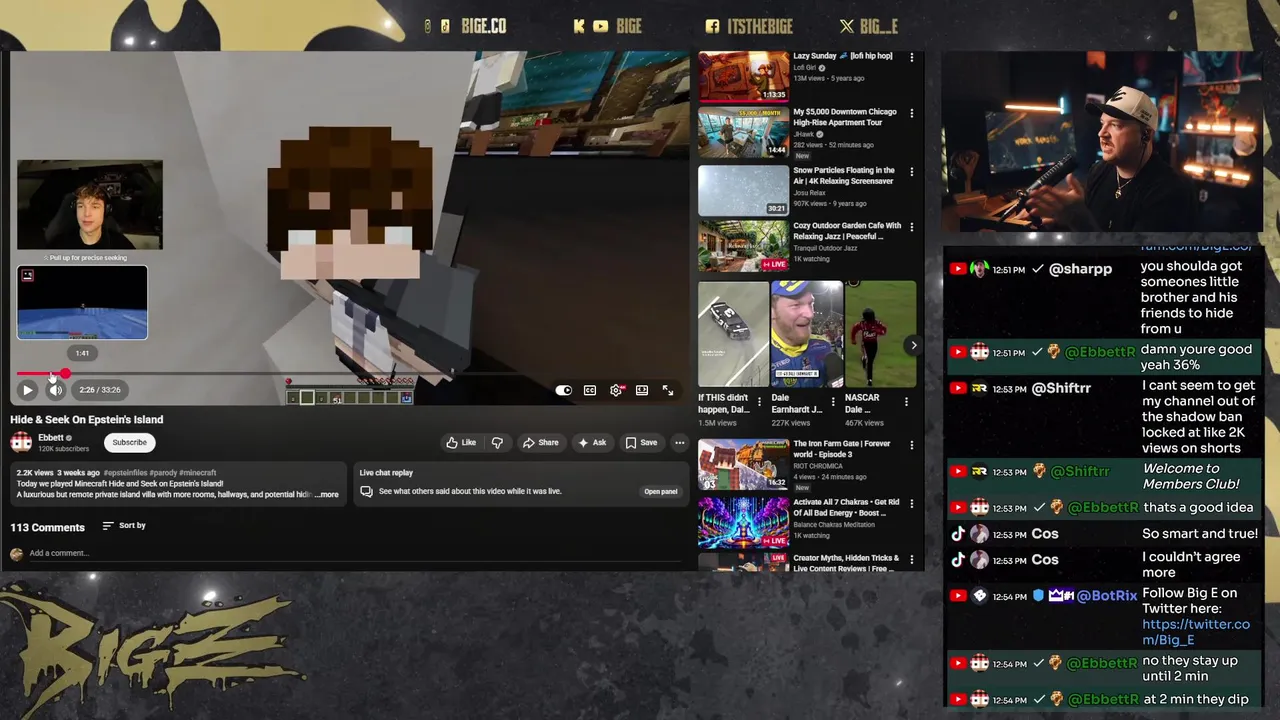Mute the video with the speaker icon

click(x=55, y=390)
